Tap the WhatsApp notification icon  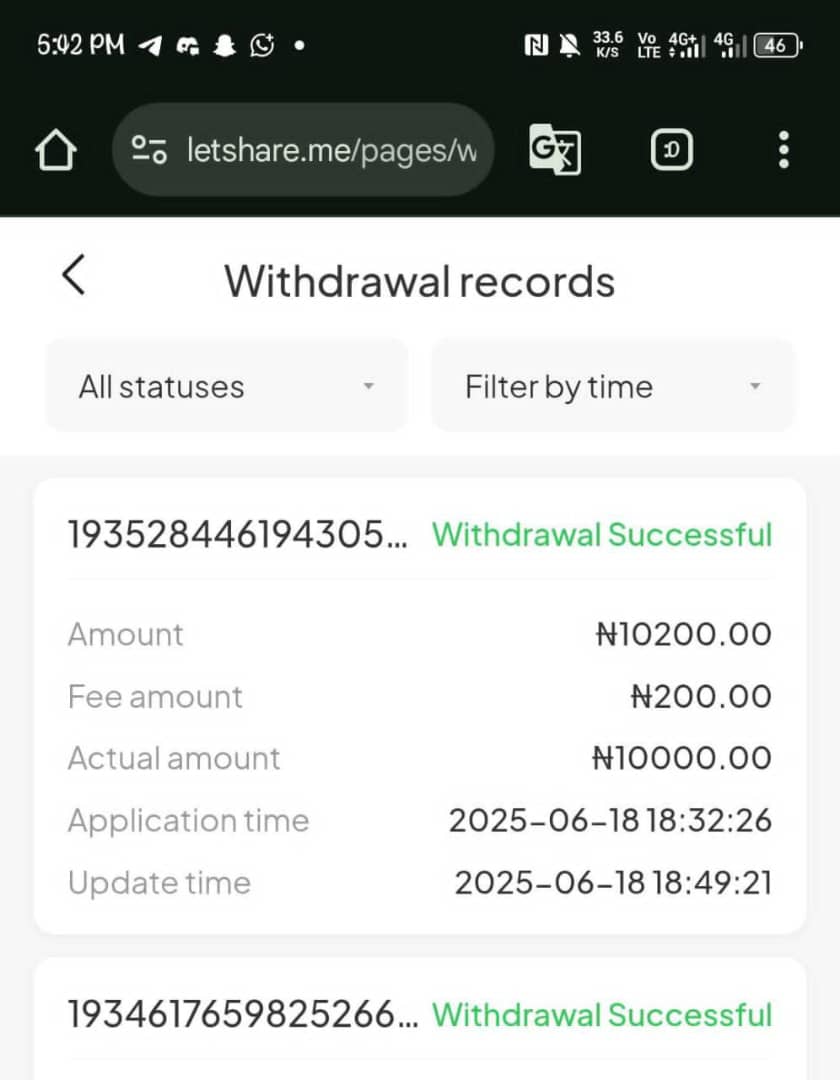[x=262, y=46]
